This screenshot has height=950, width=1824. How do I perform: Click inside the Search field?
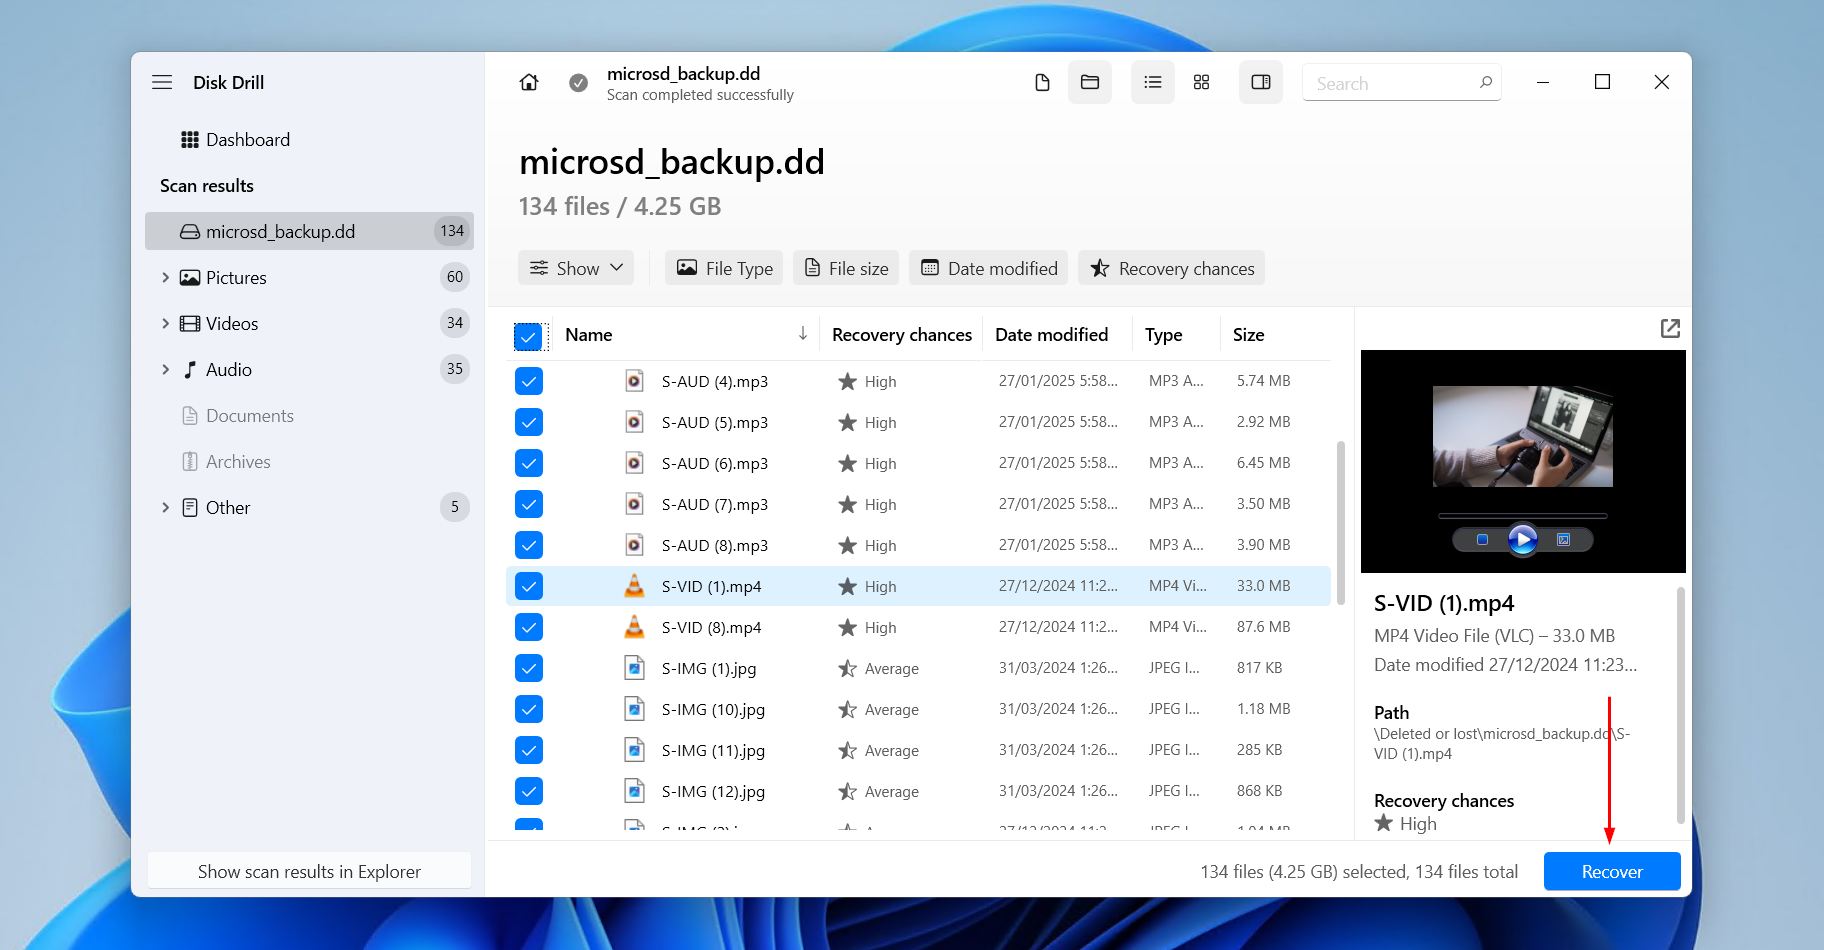point(1390,82)
